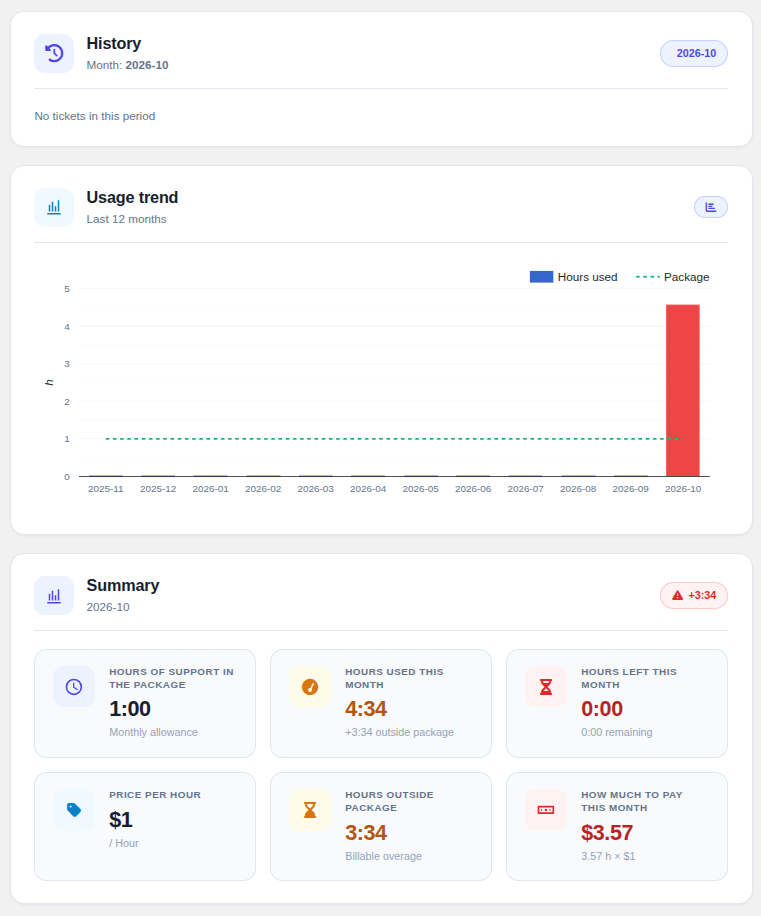Select the 1:00 monthly allowance value
This screenshot has width=761, height=916.
point(130,709)
